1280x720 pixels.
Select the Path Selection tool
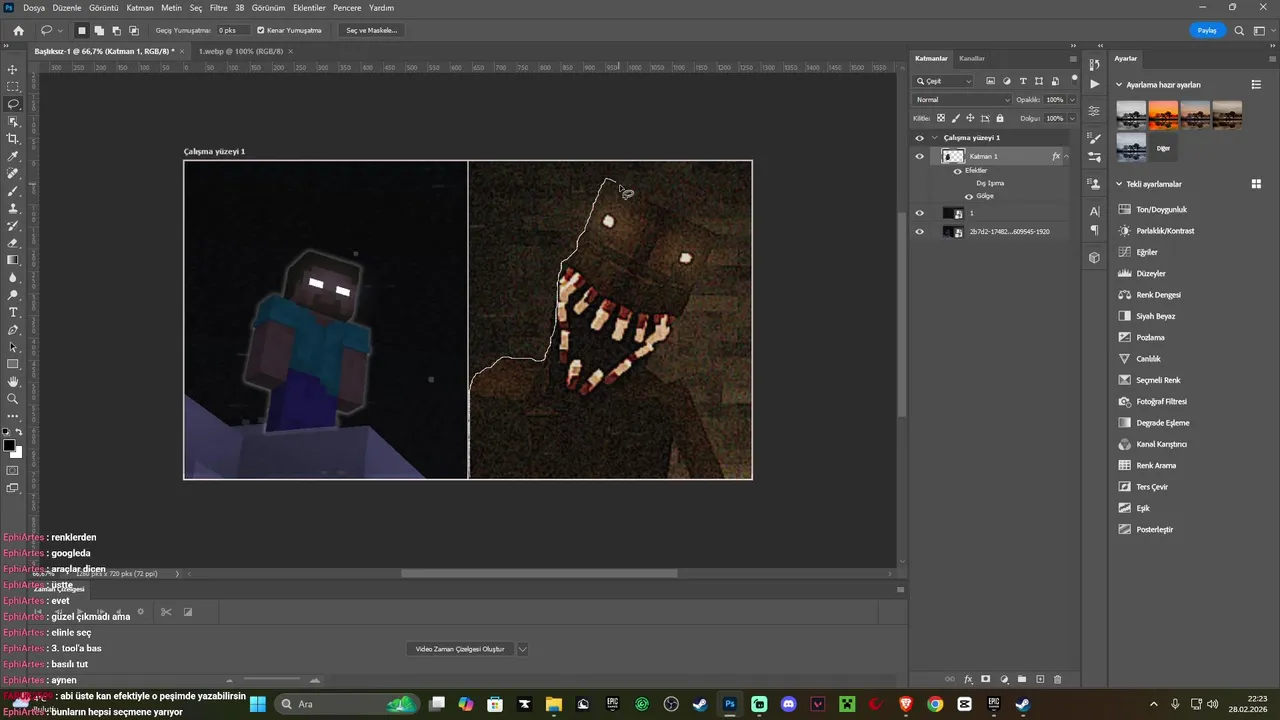click(13, 347)
